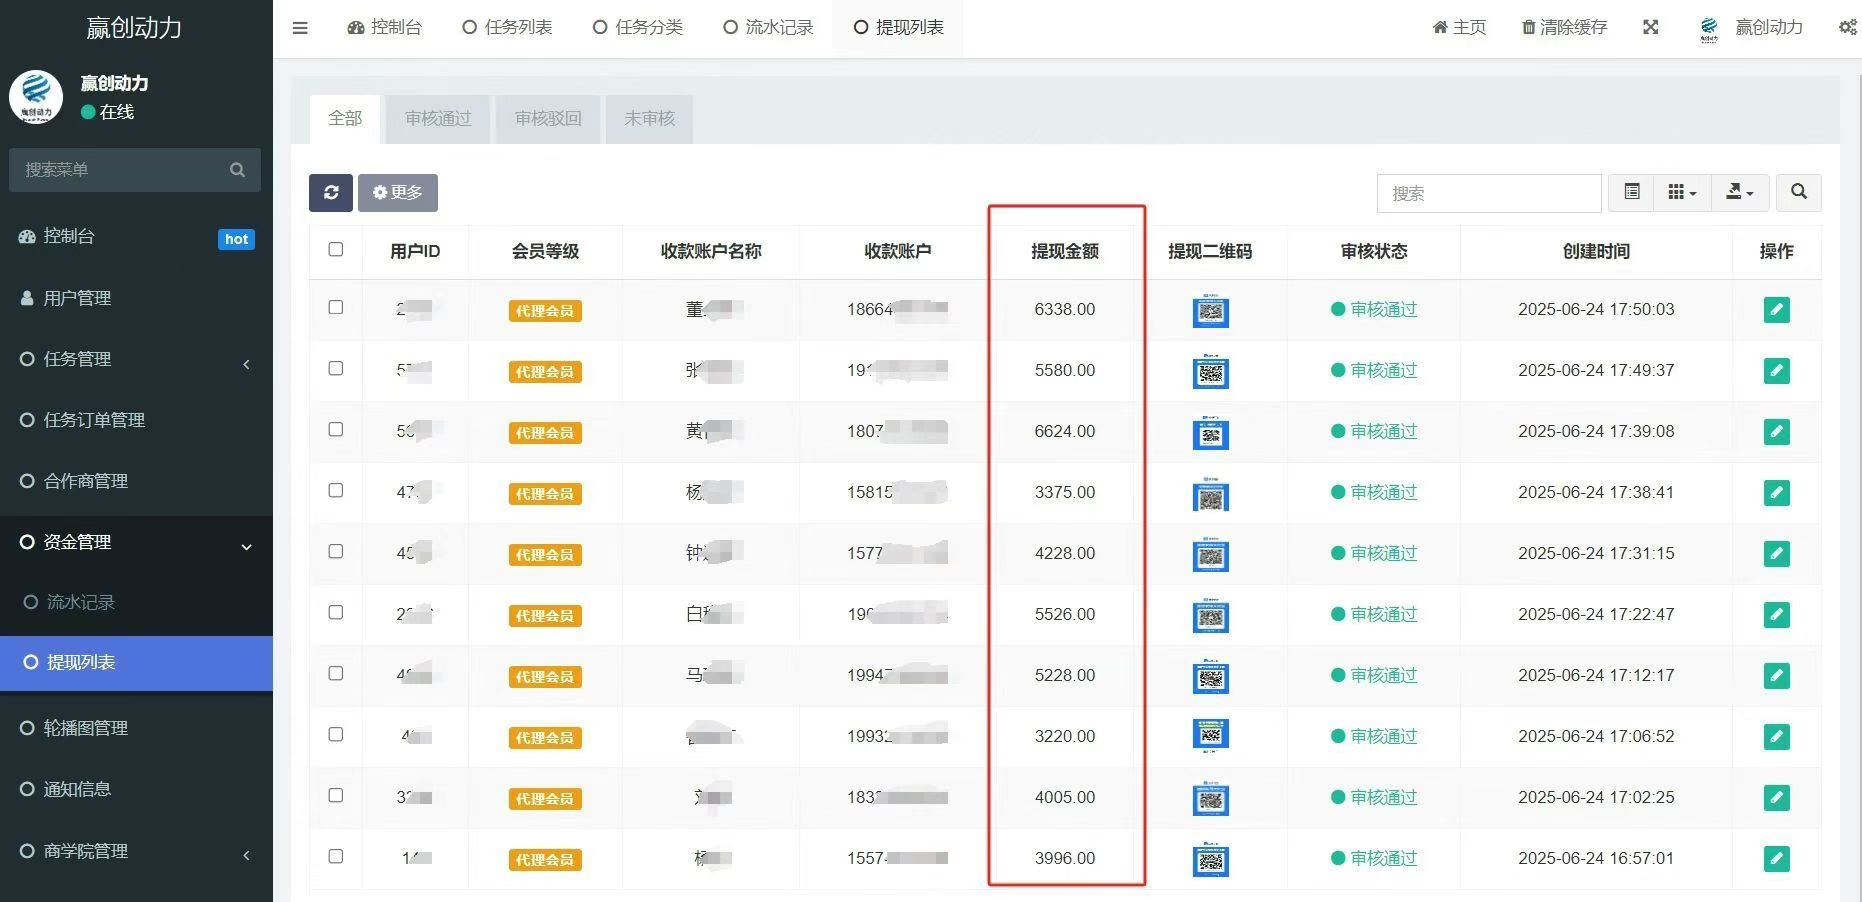The width and height of the screenshot is (1862, 902).
Task: Edit the withdrawal created at 17:49:37
Action: (1777, 371)
